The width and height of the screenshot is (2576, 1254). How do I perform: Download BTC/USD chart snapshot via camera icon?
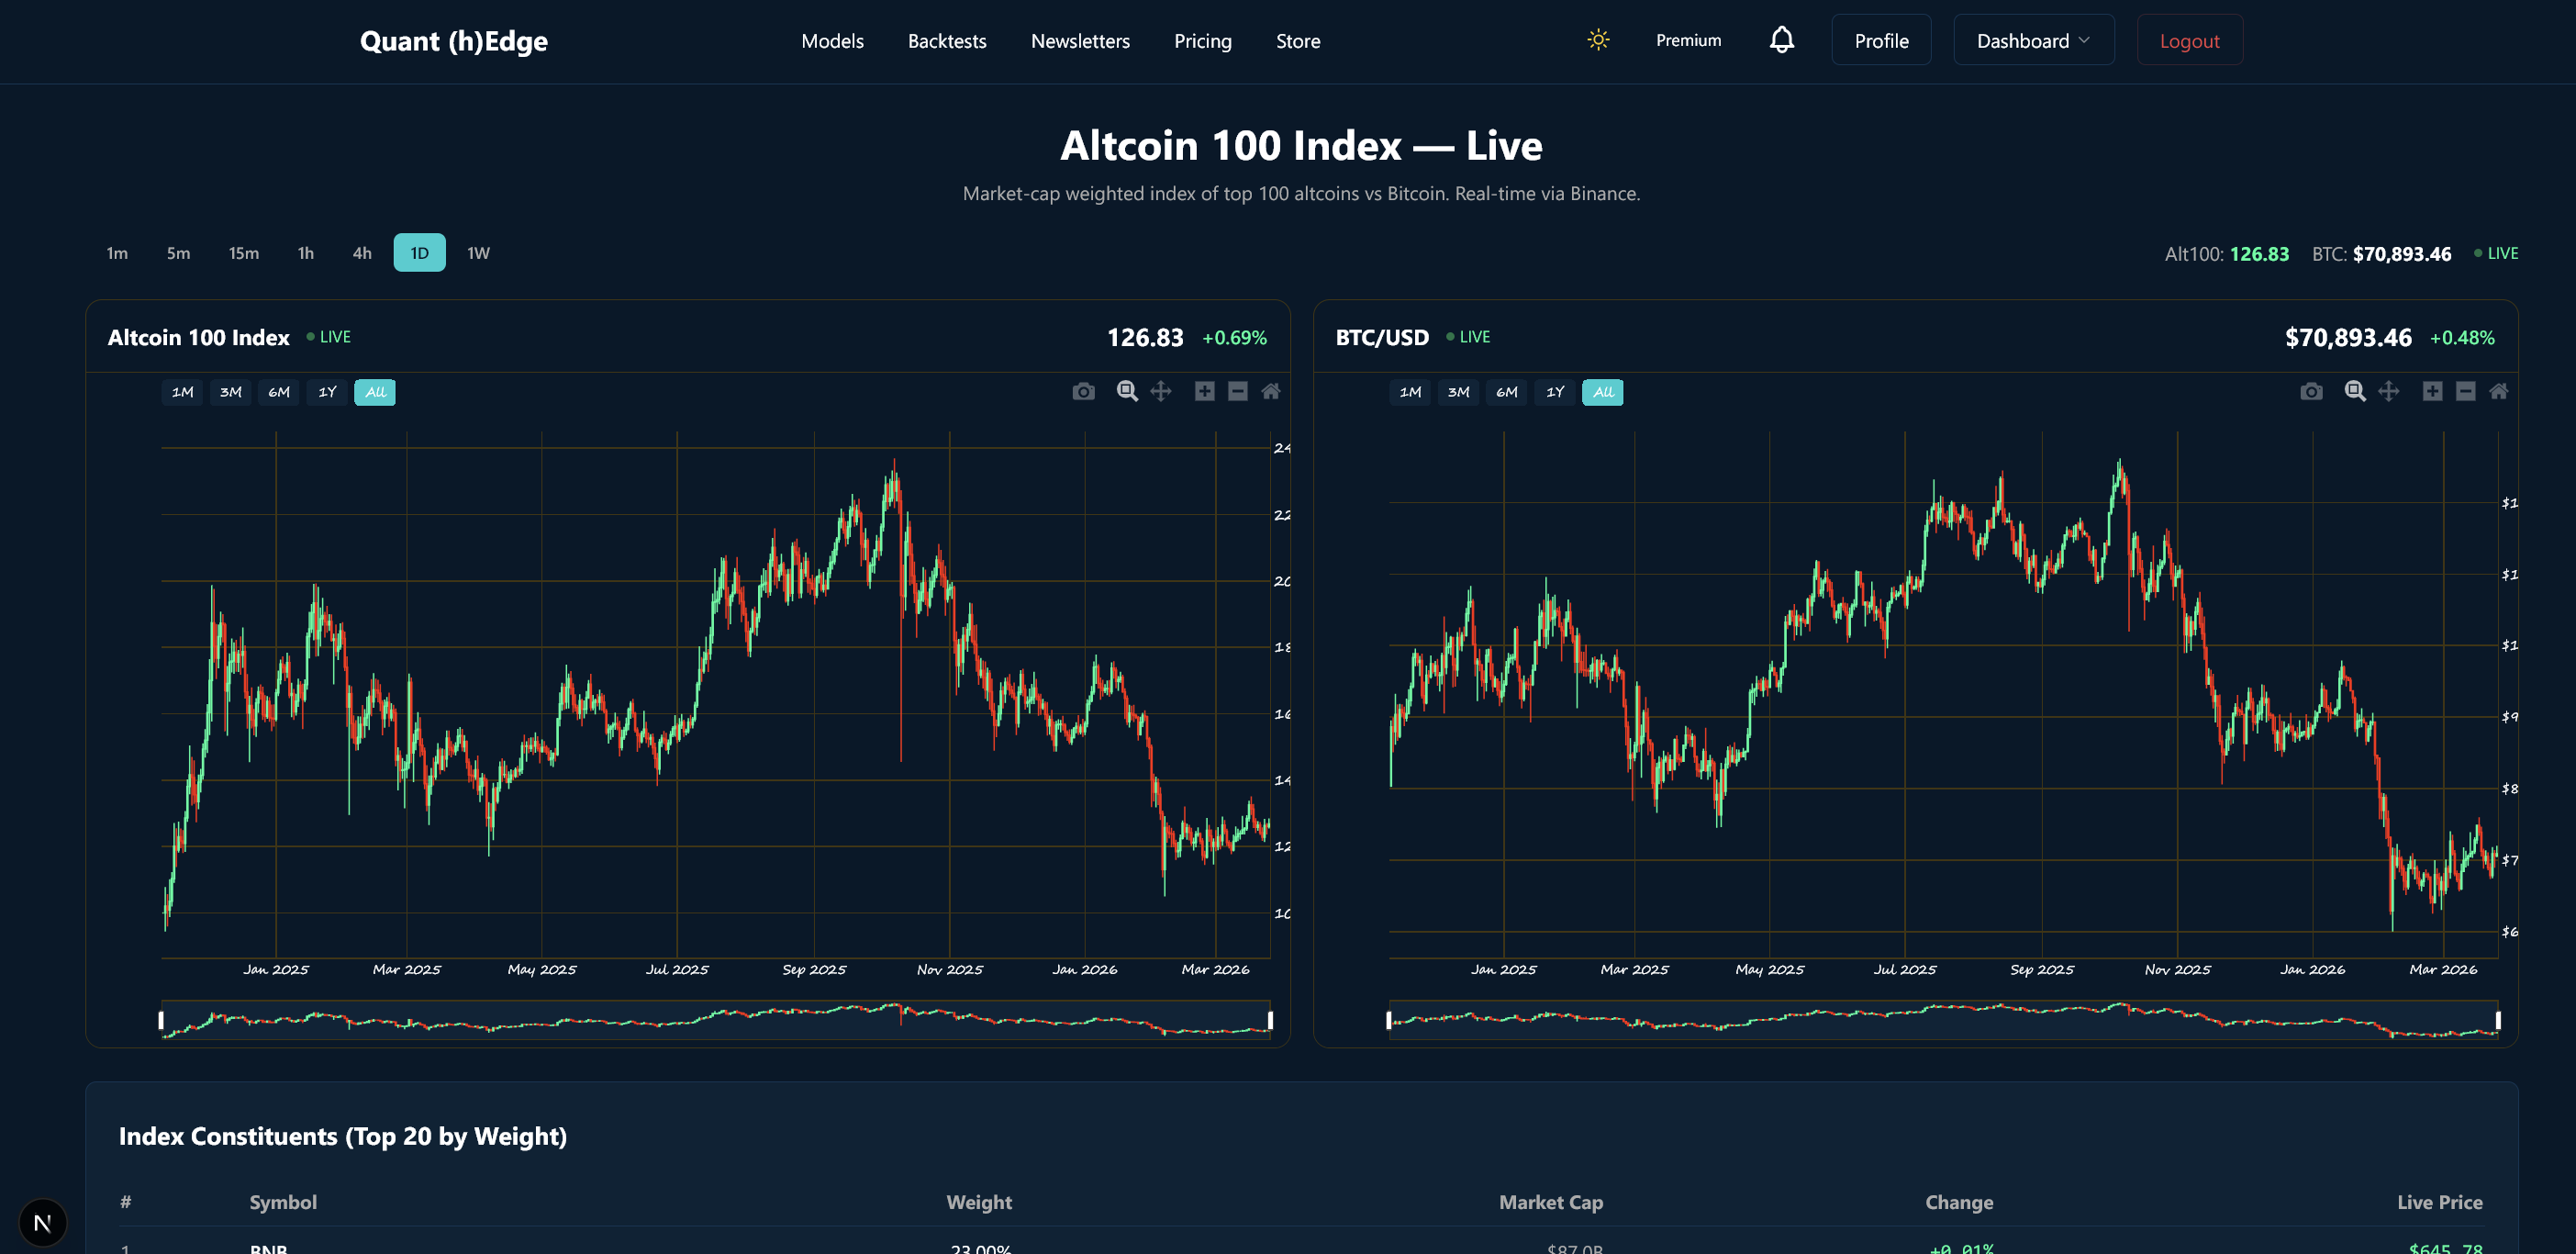tap(2311, 391)
